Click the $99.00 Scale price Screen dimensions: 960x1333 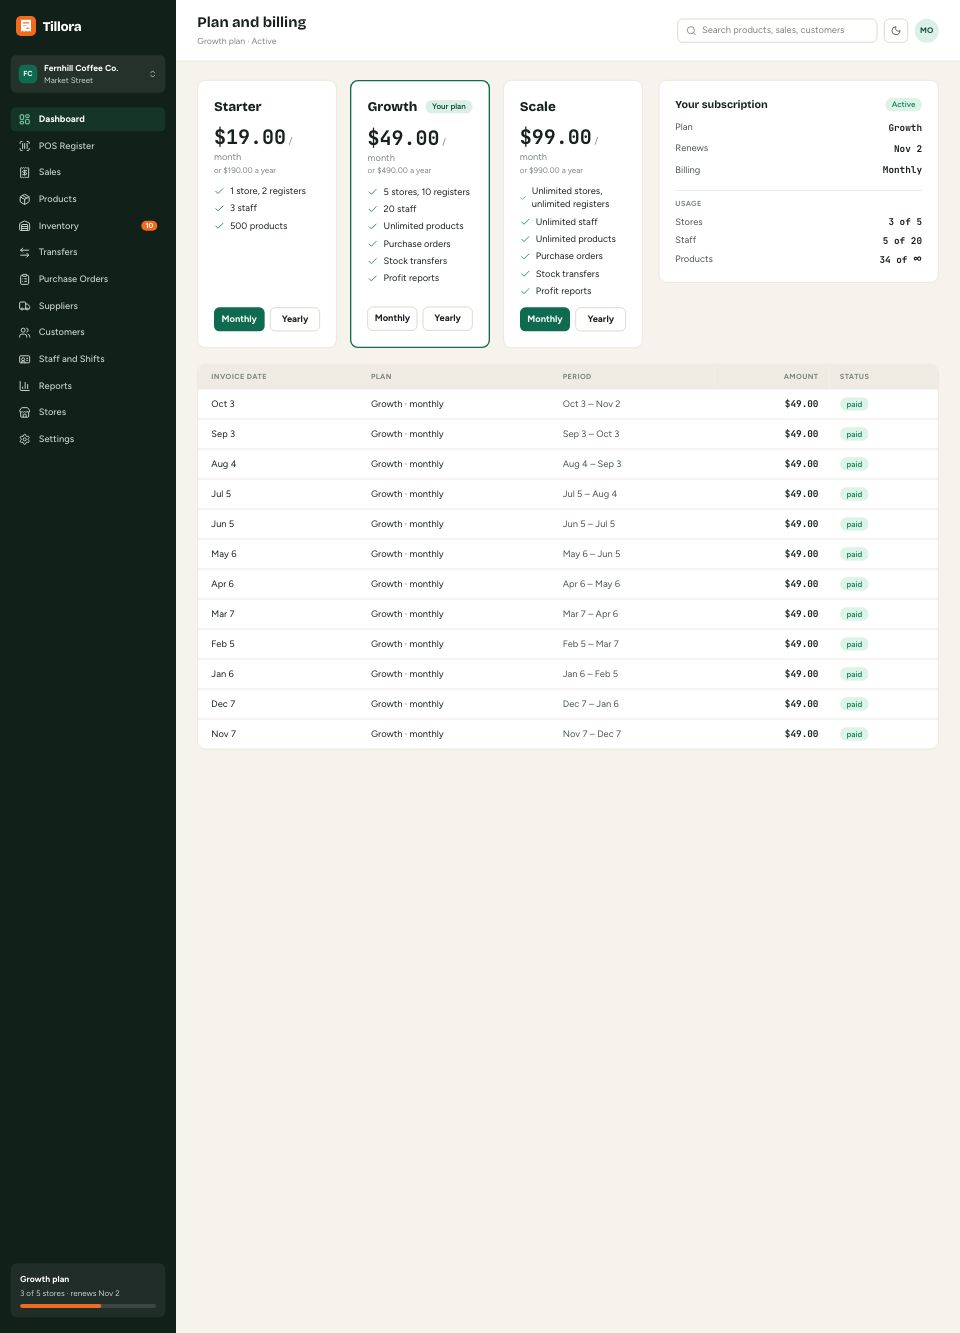556,137
